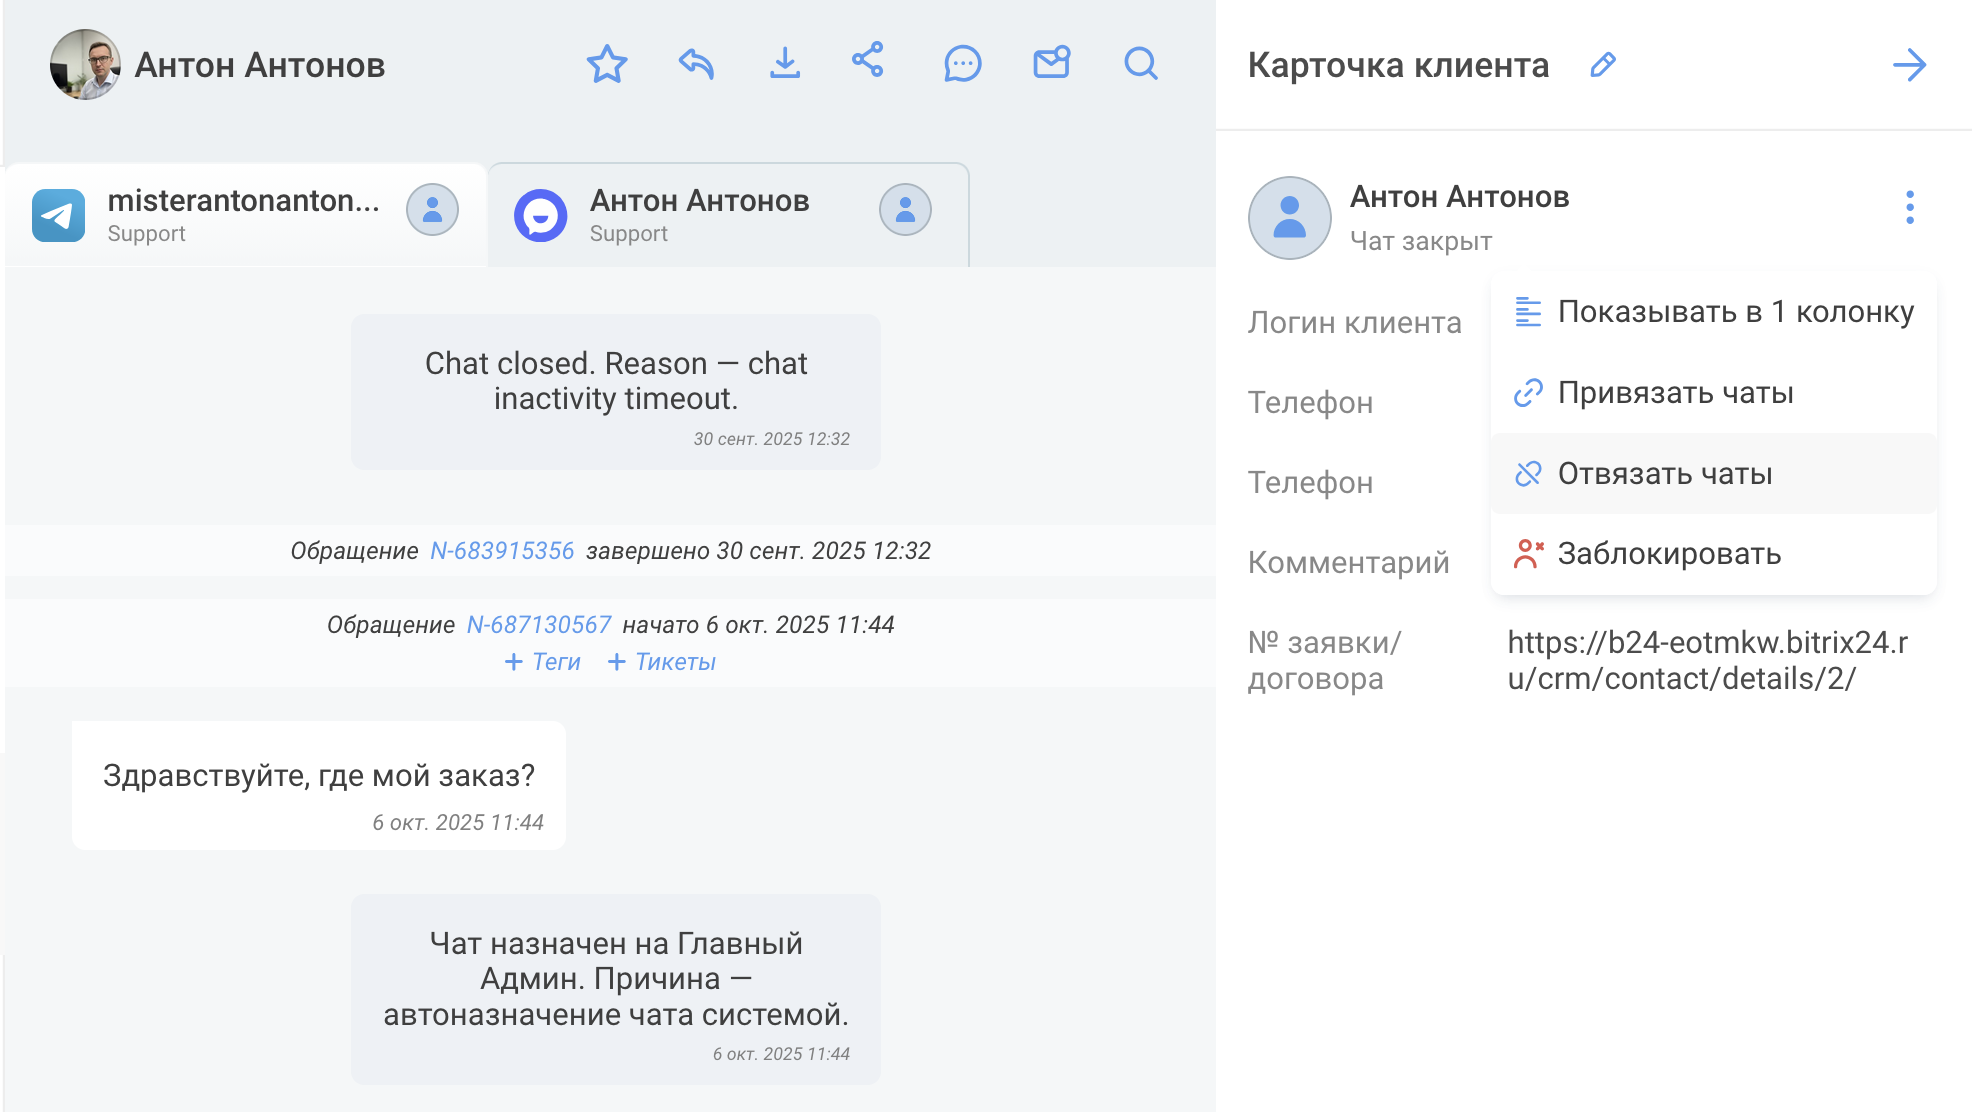Viewport: 1972px width, 1112px height.
Task: Switch to the misterantonanton Telegram tab
Action: [x=244, y=215]
